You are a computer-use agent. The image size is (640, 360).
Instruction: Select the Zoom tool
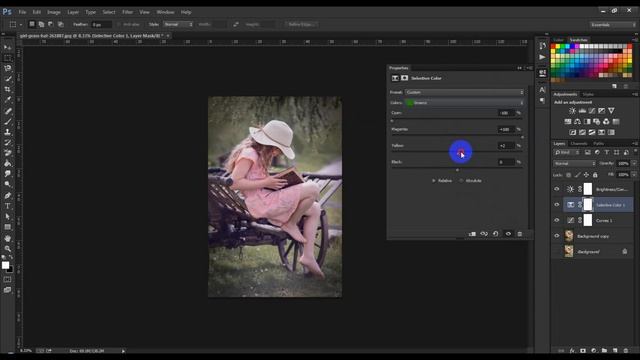tap(7, 248)
